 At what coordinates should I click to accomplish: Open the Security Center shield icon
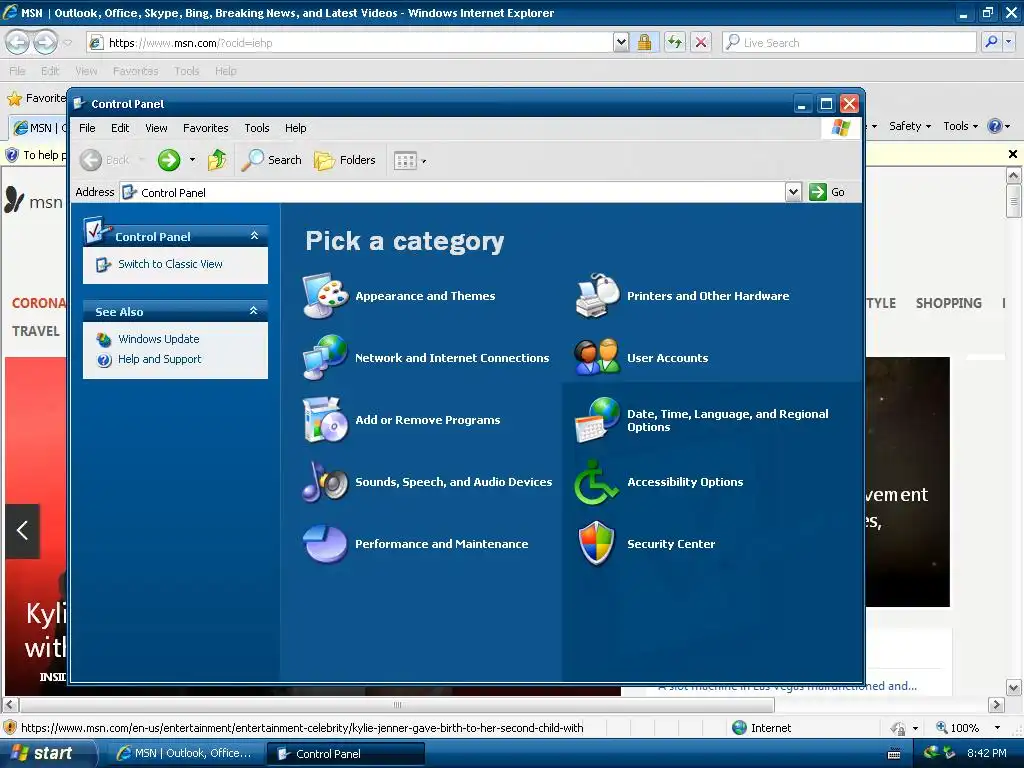(x=598, y=543)
